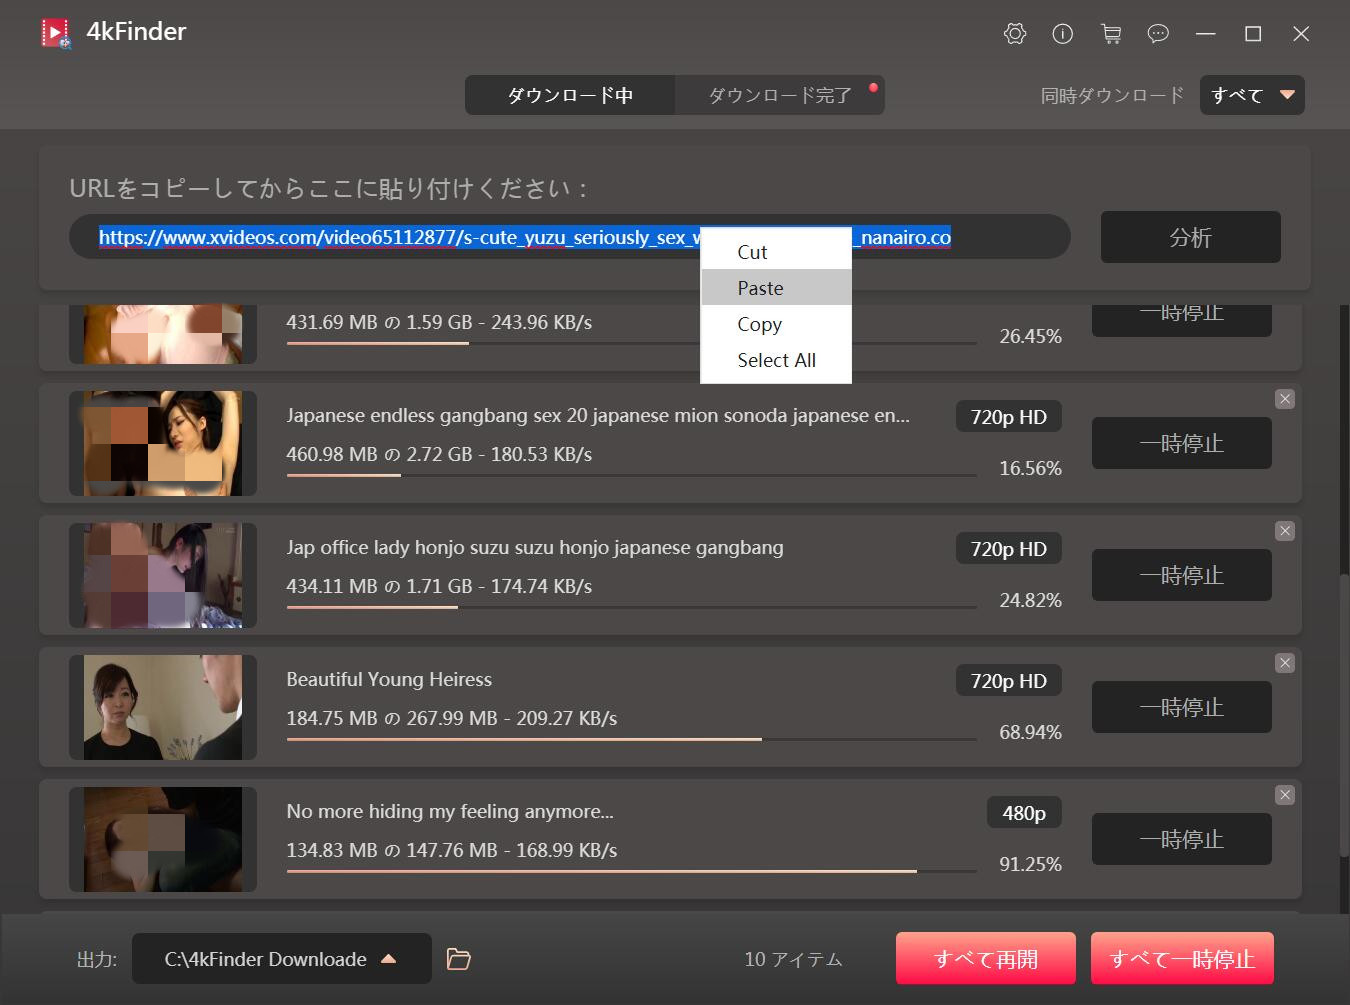The height and width of the screenshot is (1005, 1350).
Task: Click the download list vertical scrollbar
Action: coord(1343,715)
